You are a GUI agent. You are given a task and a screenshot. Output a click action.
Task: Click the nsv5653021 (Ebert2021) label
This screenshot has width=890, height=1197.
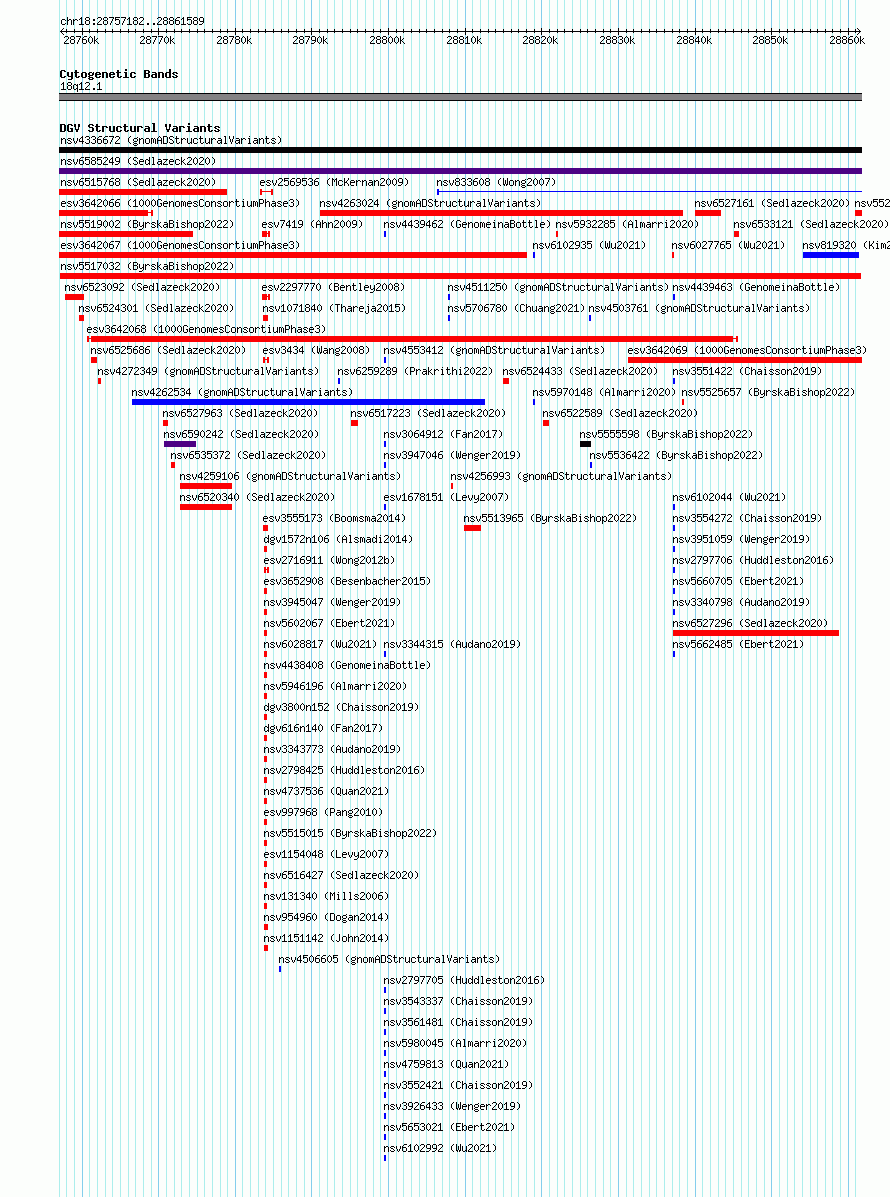pos(449,1127)
